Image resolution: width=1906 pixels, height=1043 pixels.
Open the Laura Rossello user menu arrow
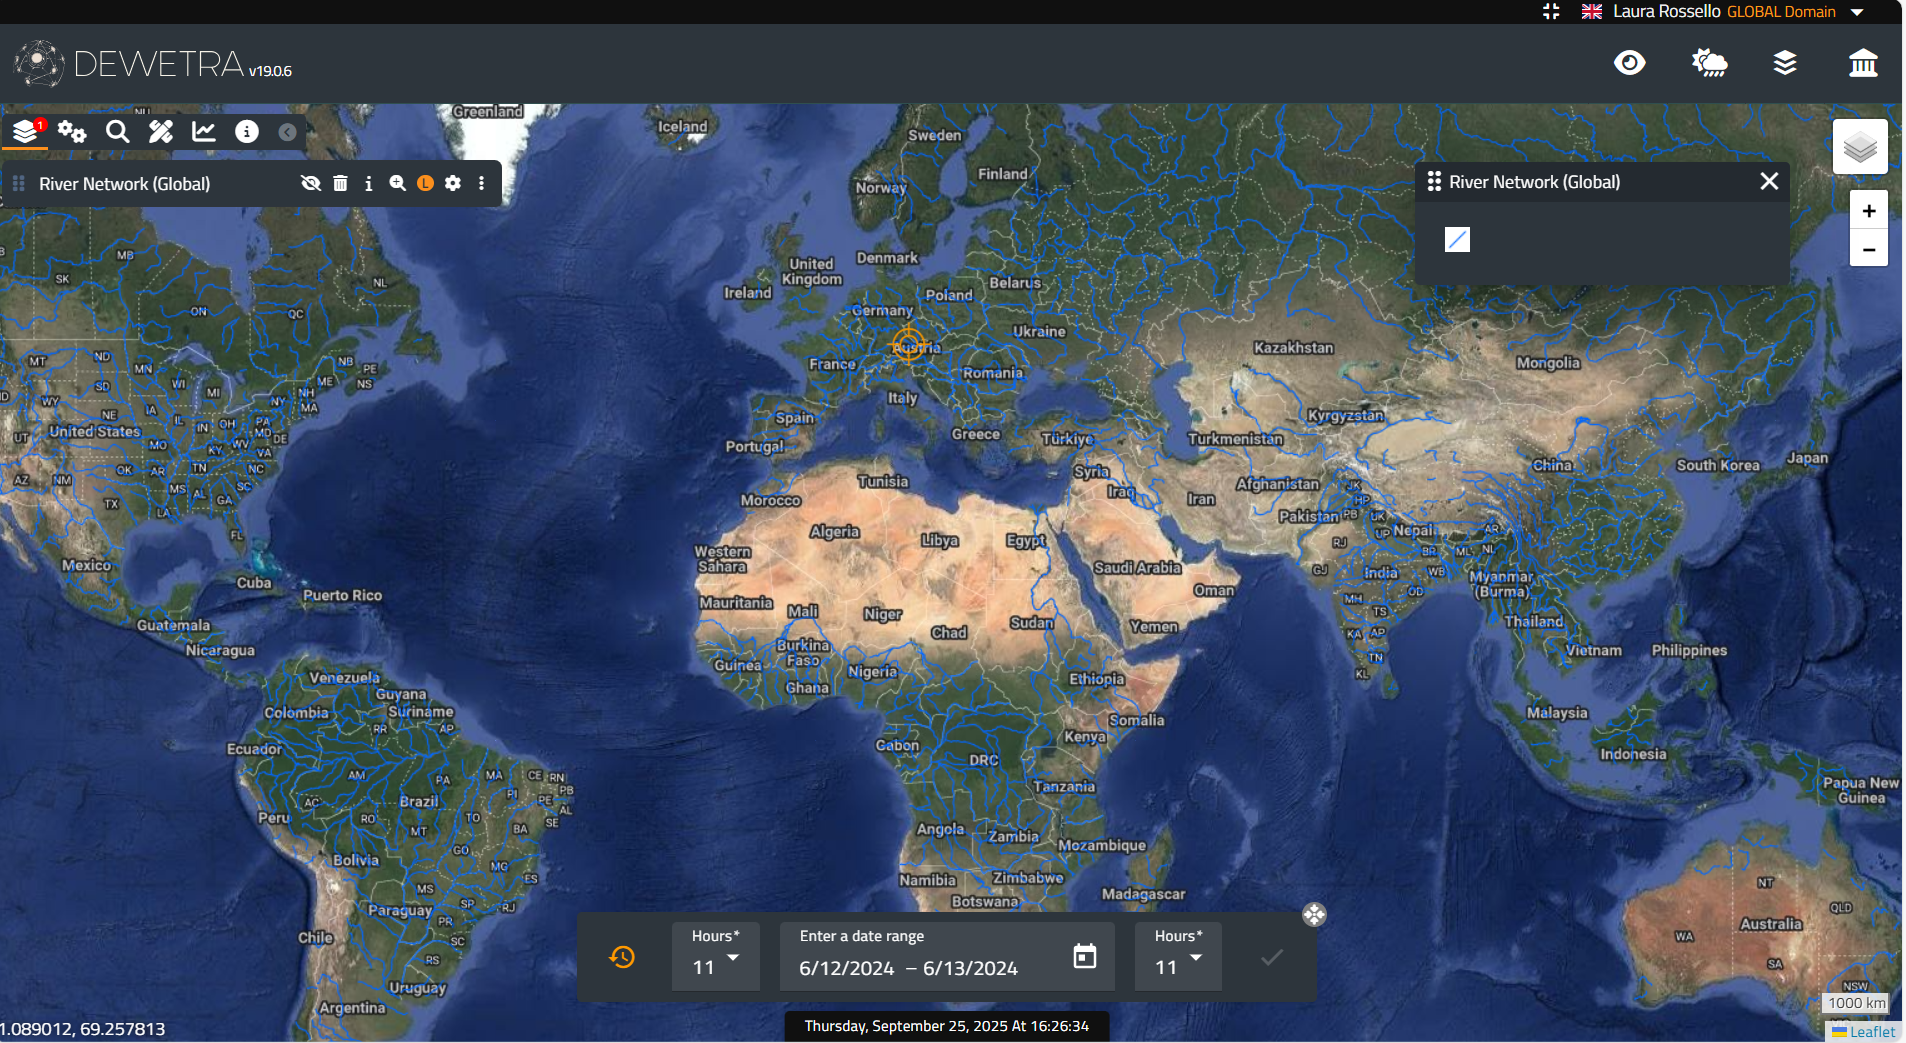point(1857,12)
